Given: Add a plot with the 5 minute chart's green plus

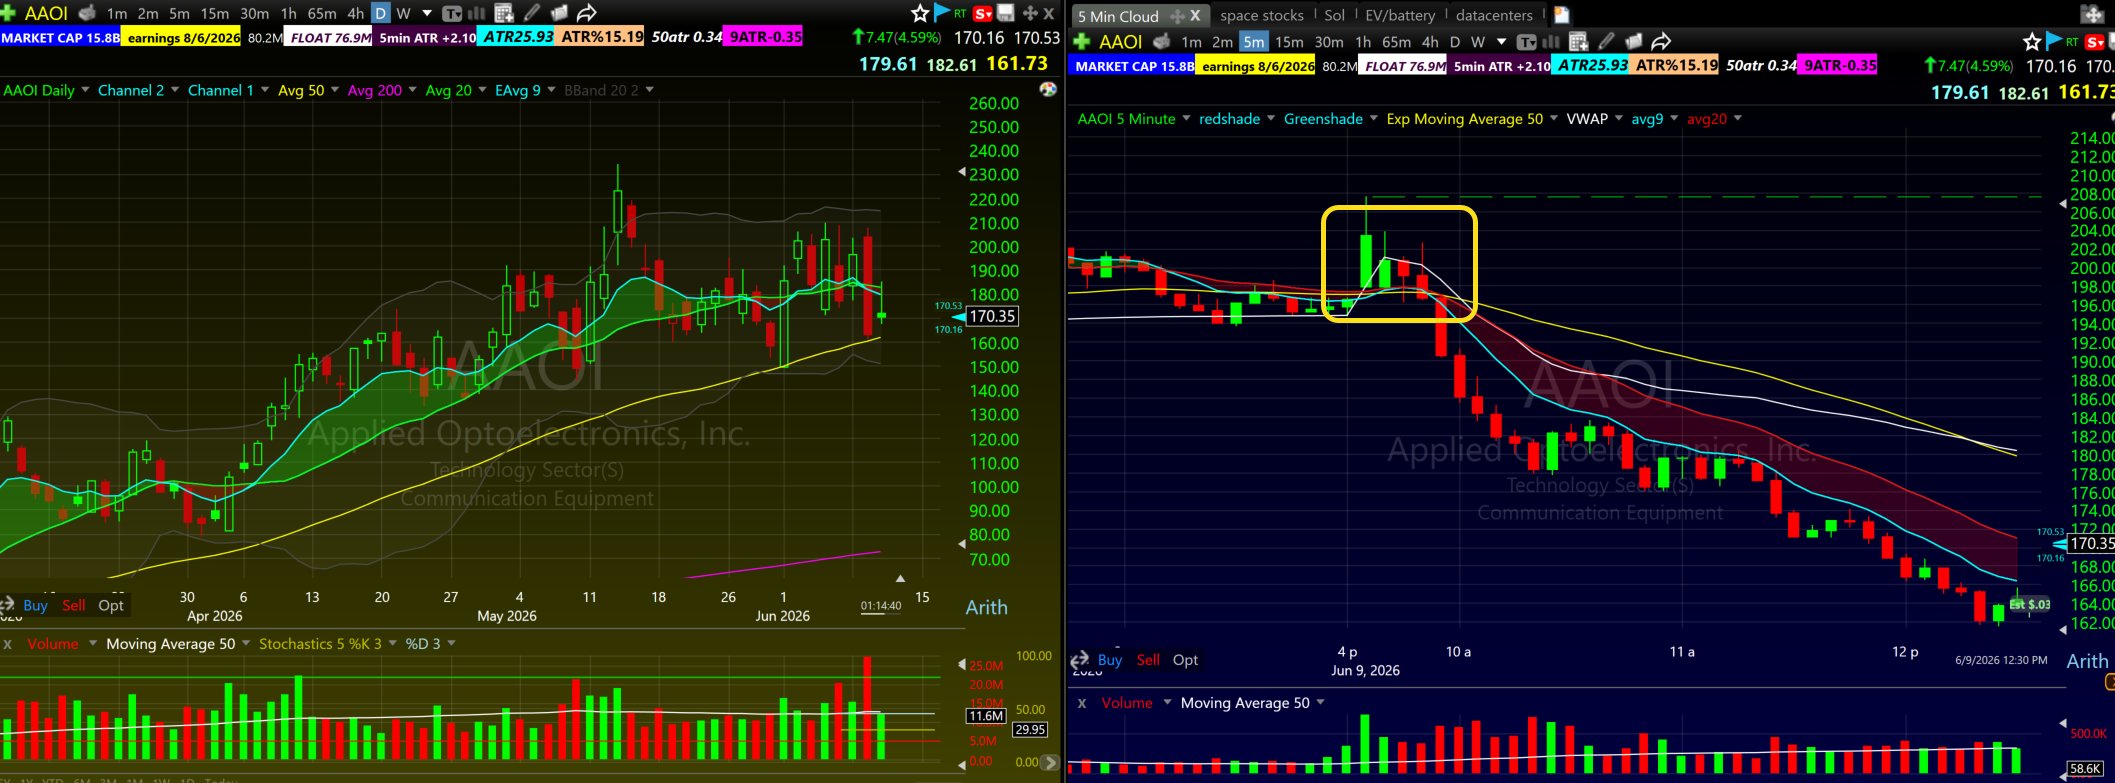Looking at the screenshot, I should point(1082,41).
